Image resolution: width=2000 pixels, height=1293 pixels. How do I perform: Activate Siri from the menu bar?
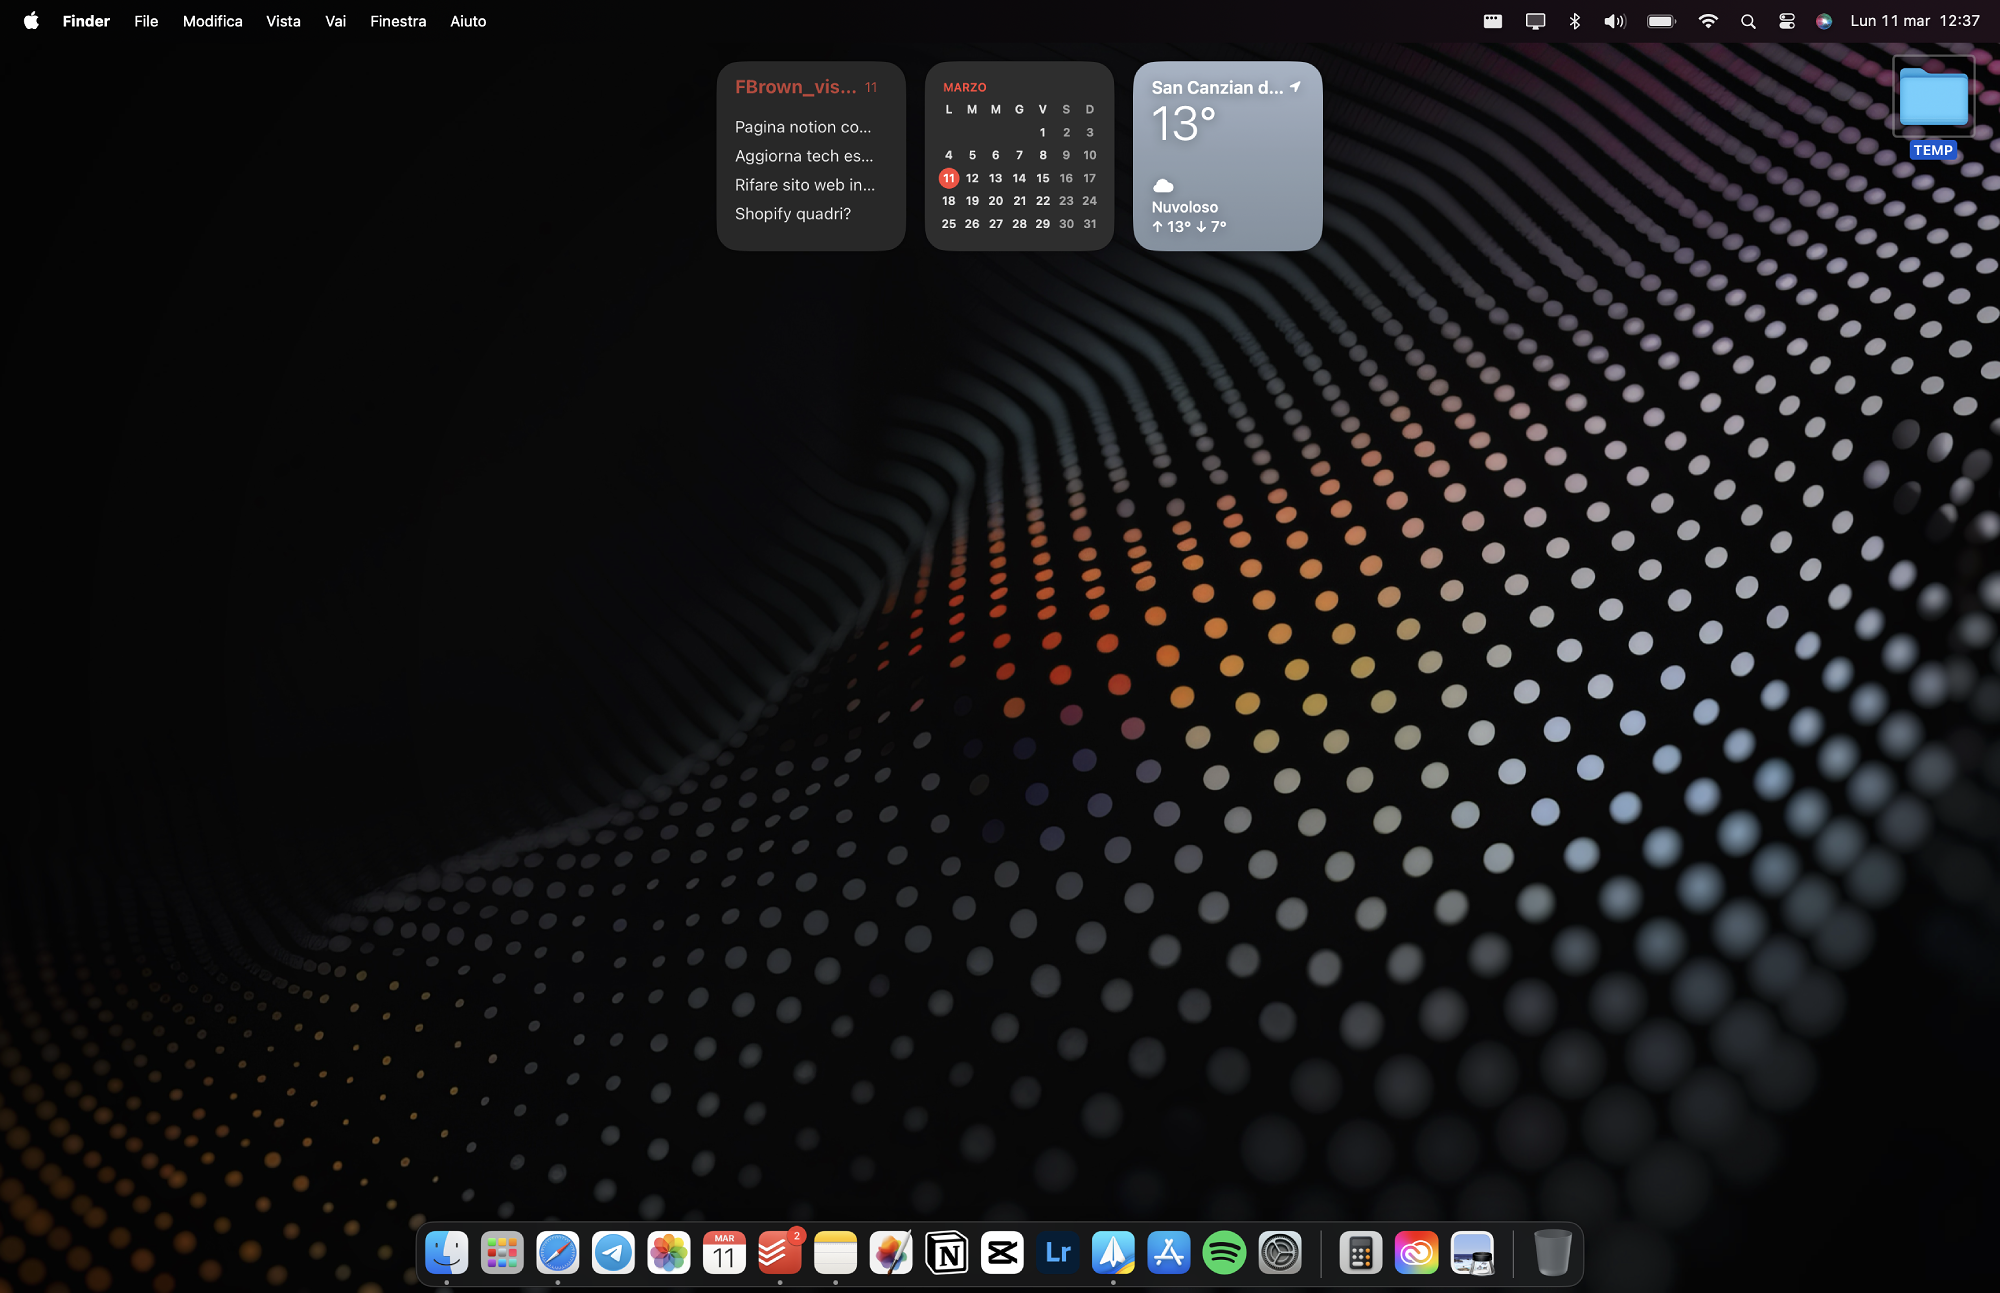1824,21
